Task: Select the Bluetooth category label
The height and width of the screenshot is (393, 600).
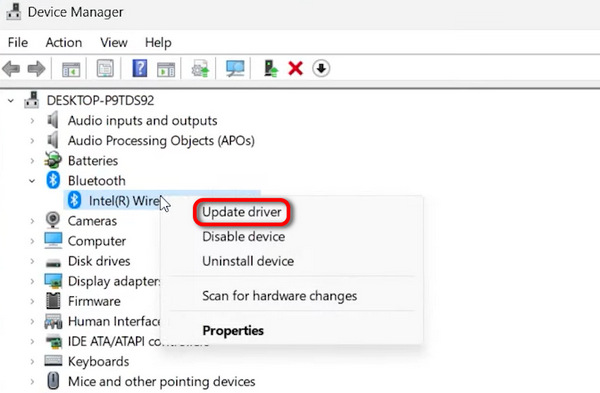Action: point(97,181)
